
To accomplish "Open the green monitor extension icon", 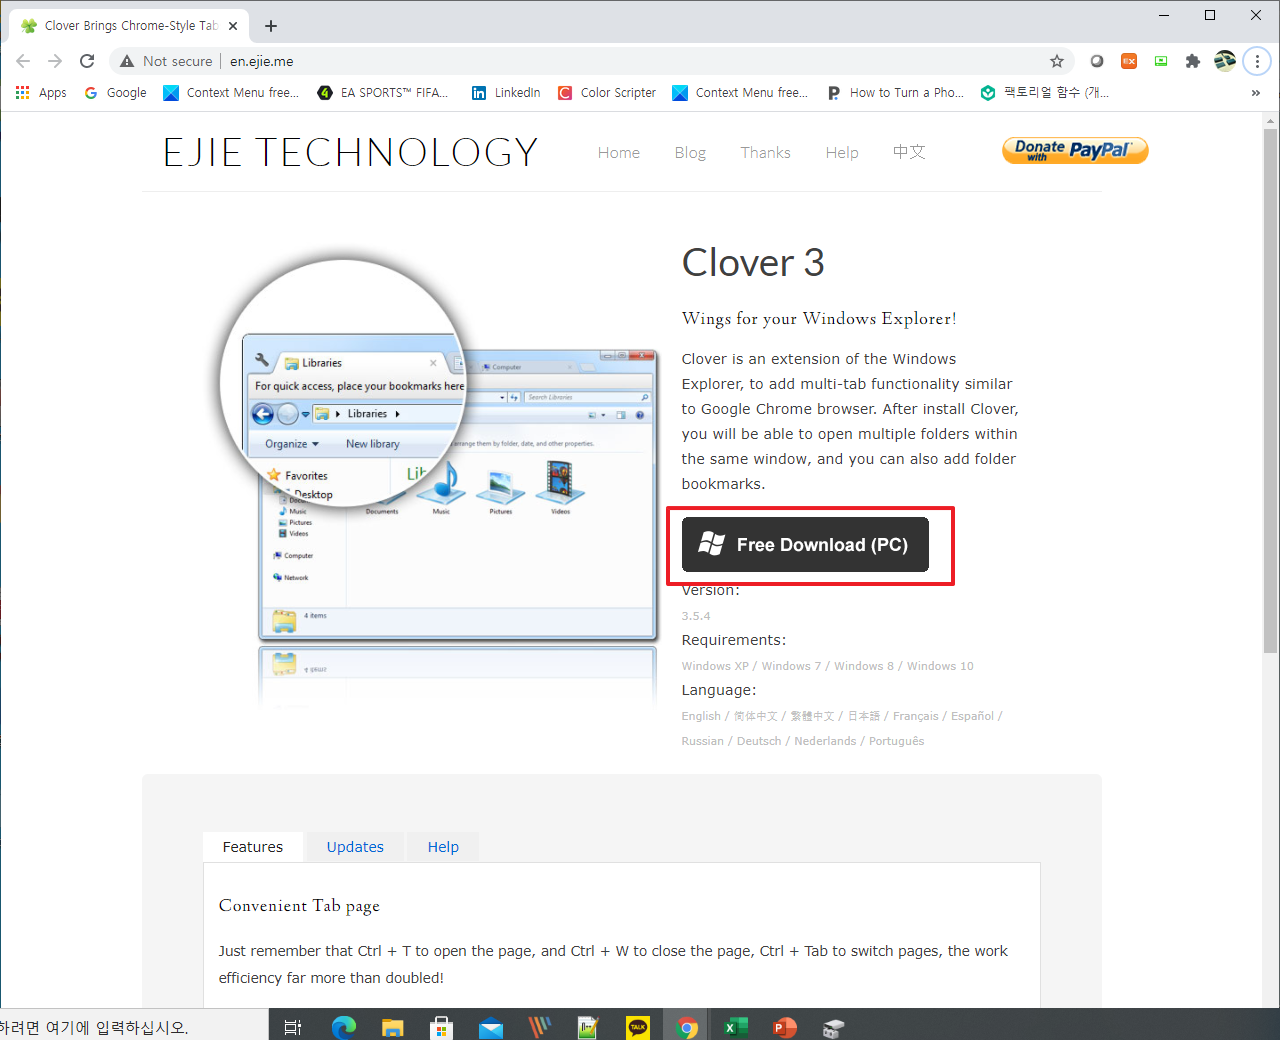I will pos(1161,61).
